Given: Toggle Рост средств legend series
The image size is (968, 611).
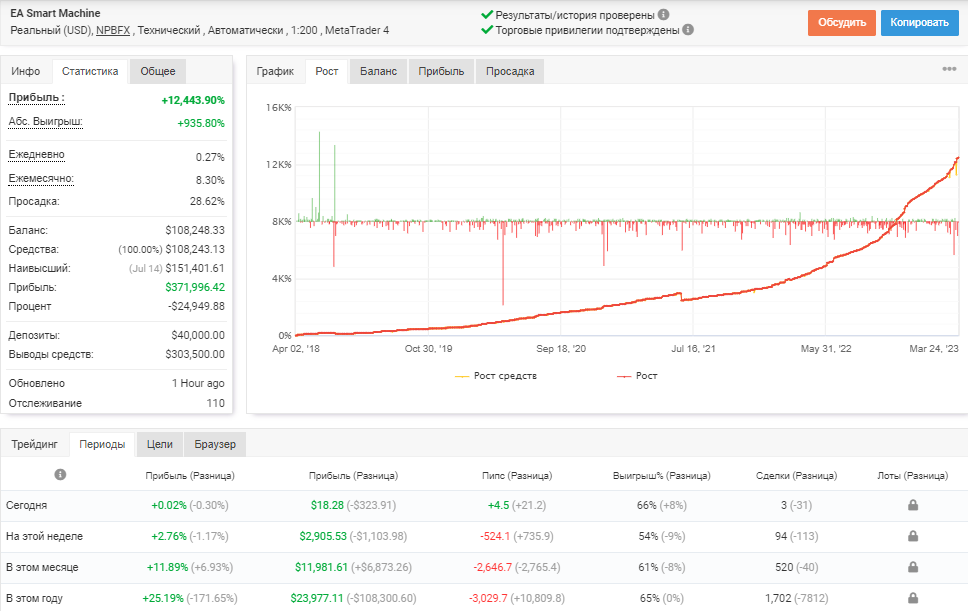Looking at the screenshot, I should point(496,375).
